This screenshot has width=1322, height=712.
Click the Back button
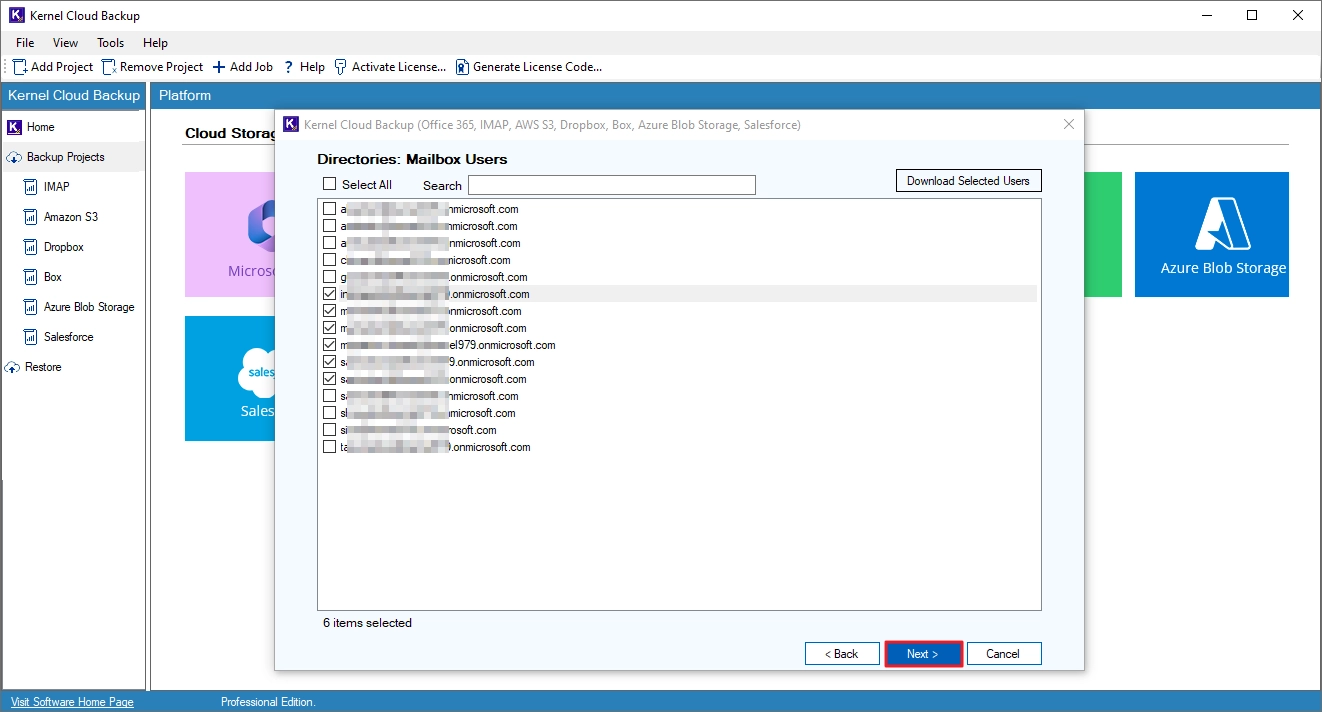coord(842,654)
